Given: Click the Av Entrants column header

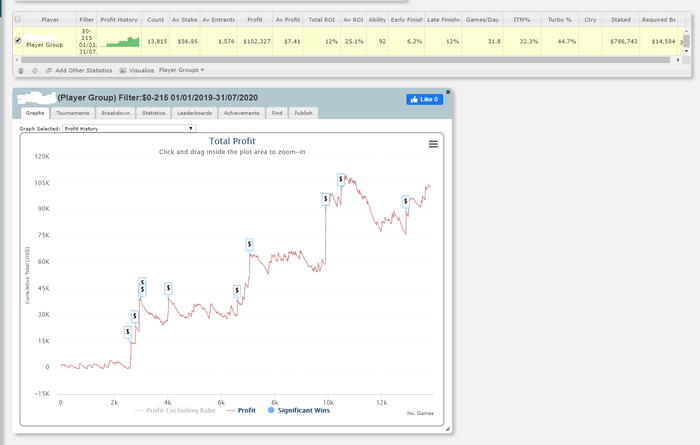Looking at the screenshot, I should click(x=218, y=20).
